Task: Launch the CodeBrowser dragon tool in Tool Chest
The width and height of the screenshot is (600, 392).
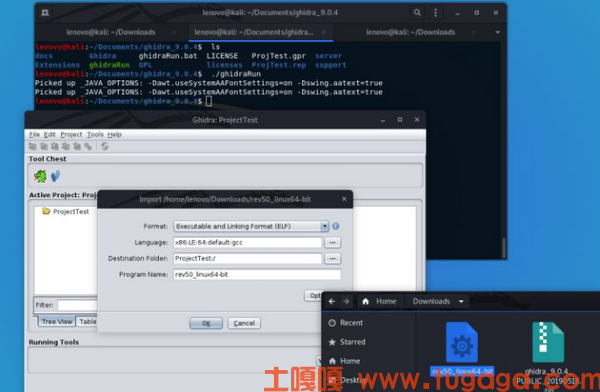Action: click(40, 176)
